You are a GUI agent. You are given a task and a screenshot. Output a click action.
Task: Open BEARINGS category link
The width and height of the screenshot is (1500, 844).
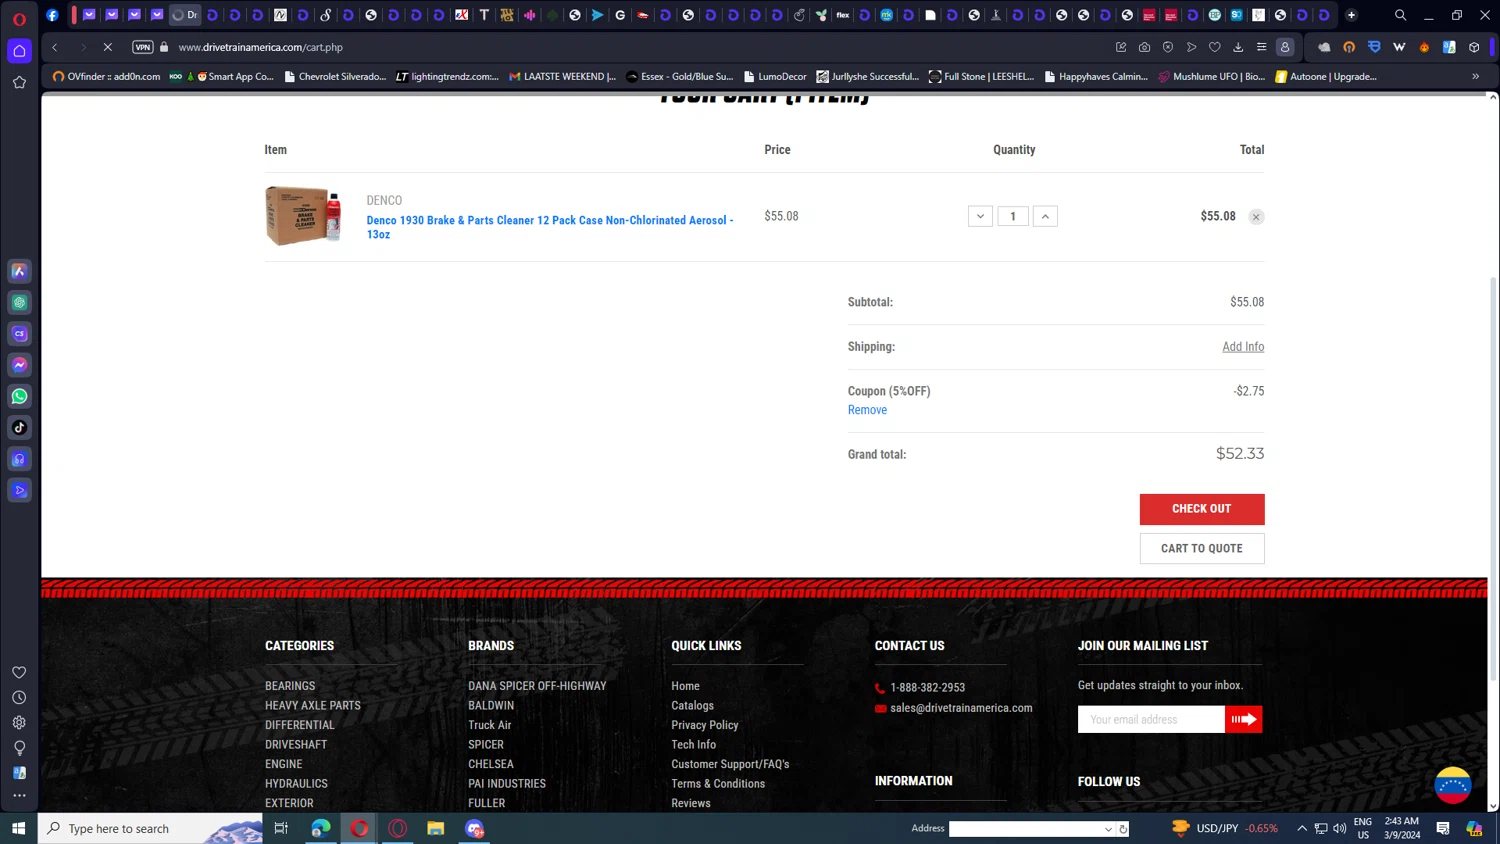pos(290,686)
